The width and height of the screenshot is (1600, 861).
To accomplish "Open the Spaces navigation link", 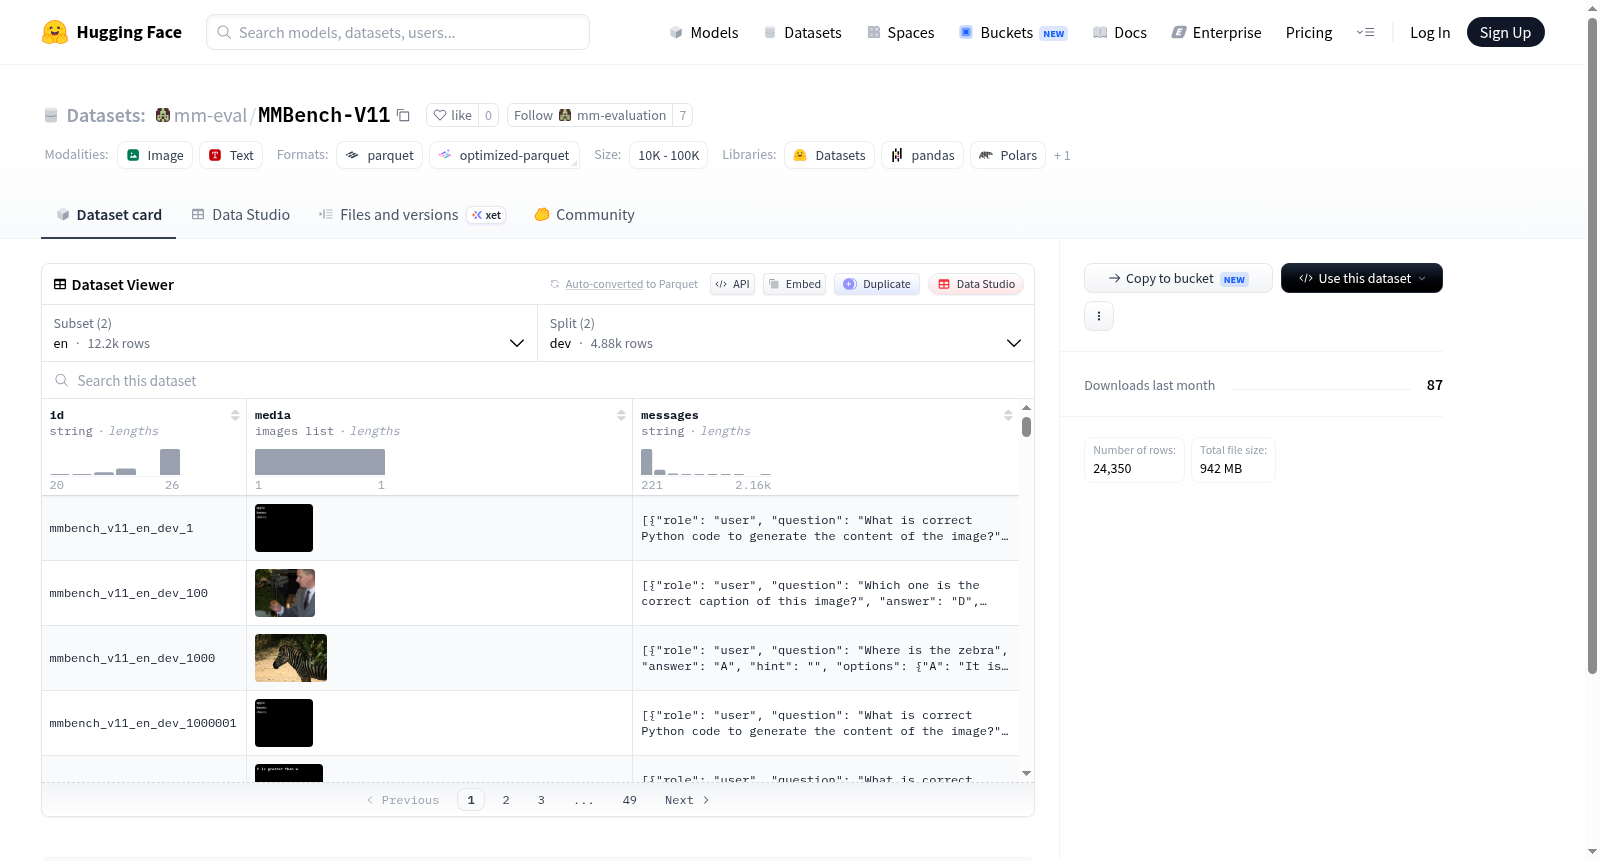I will (x=901, y=32).
